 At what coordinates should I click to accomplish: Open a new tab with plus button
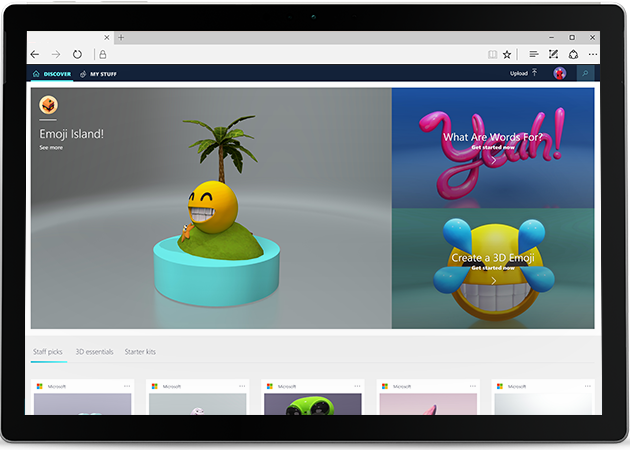coord(121,37)
